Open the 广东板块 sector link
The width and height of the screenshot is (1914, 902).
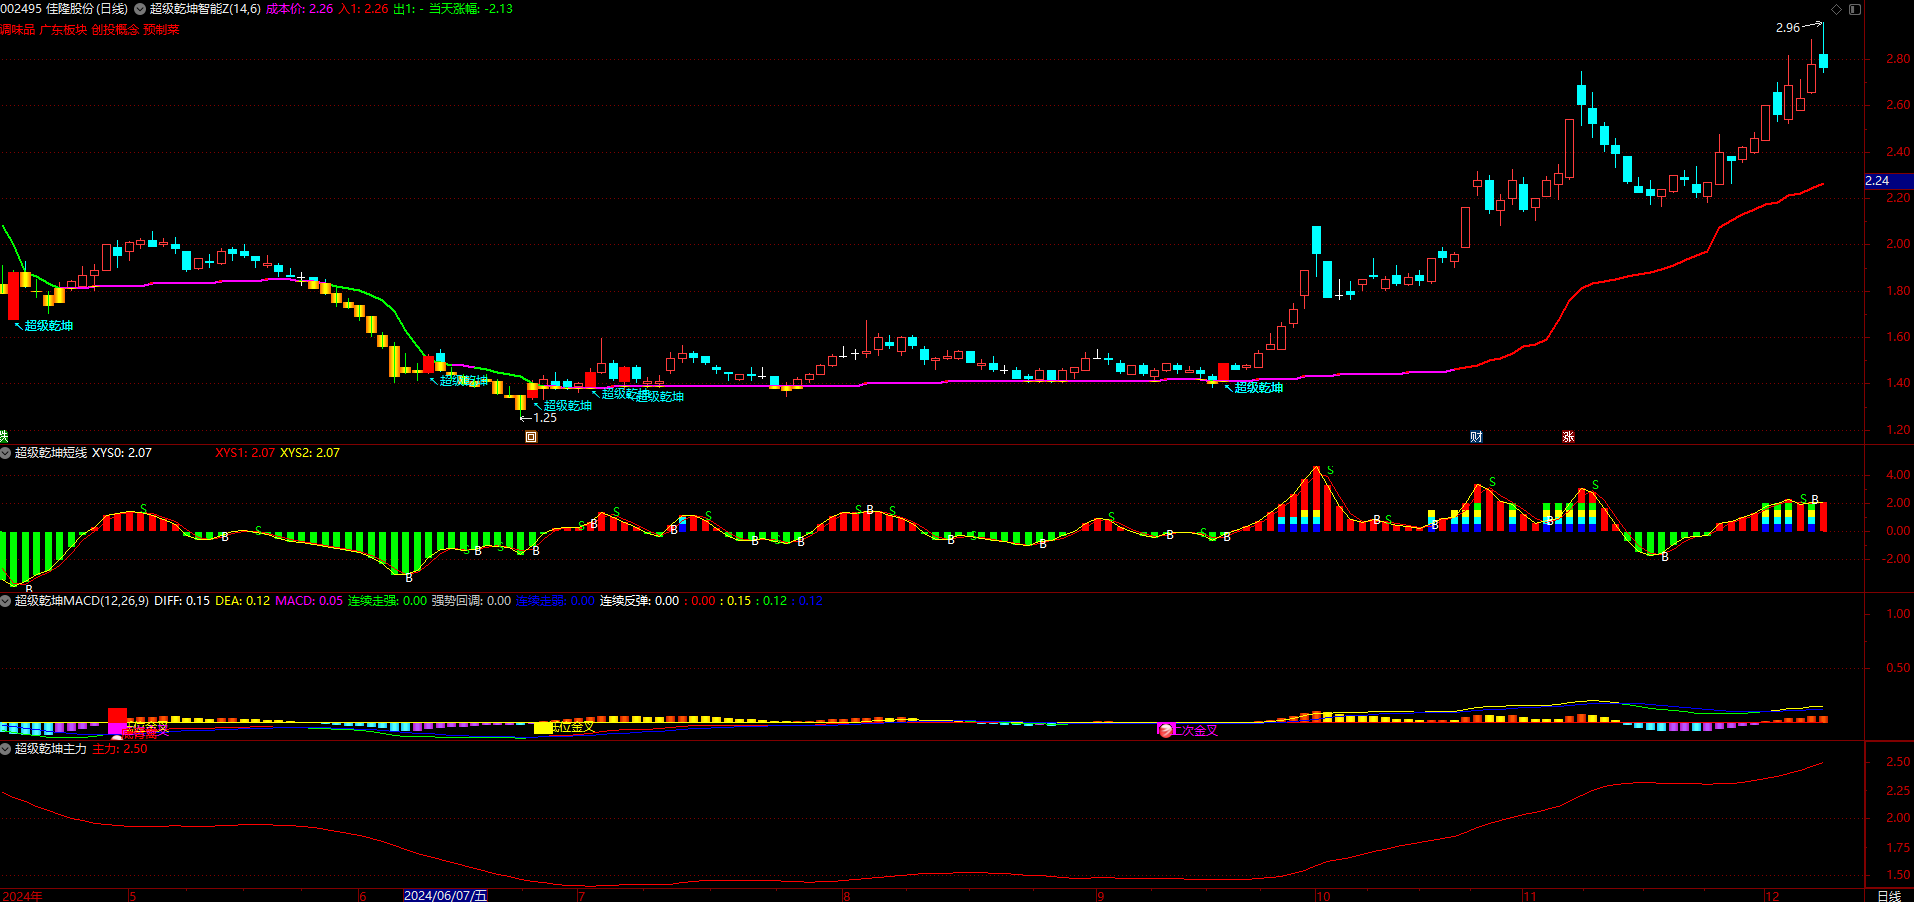tap(64, 30)
